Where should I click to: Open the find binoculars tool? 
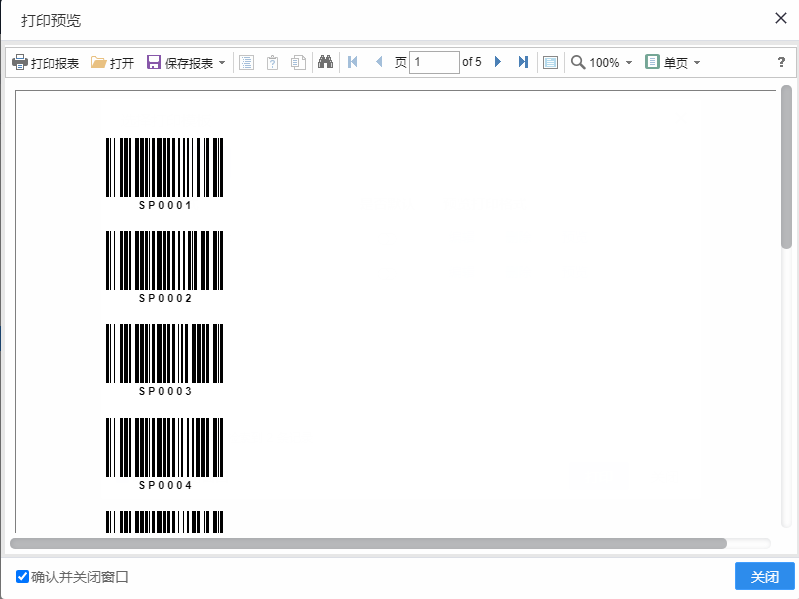point(325,62)
